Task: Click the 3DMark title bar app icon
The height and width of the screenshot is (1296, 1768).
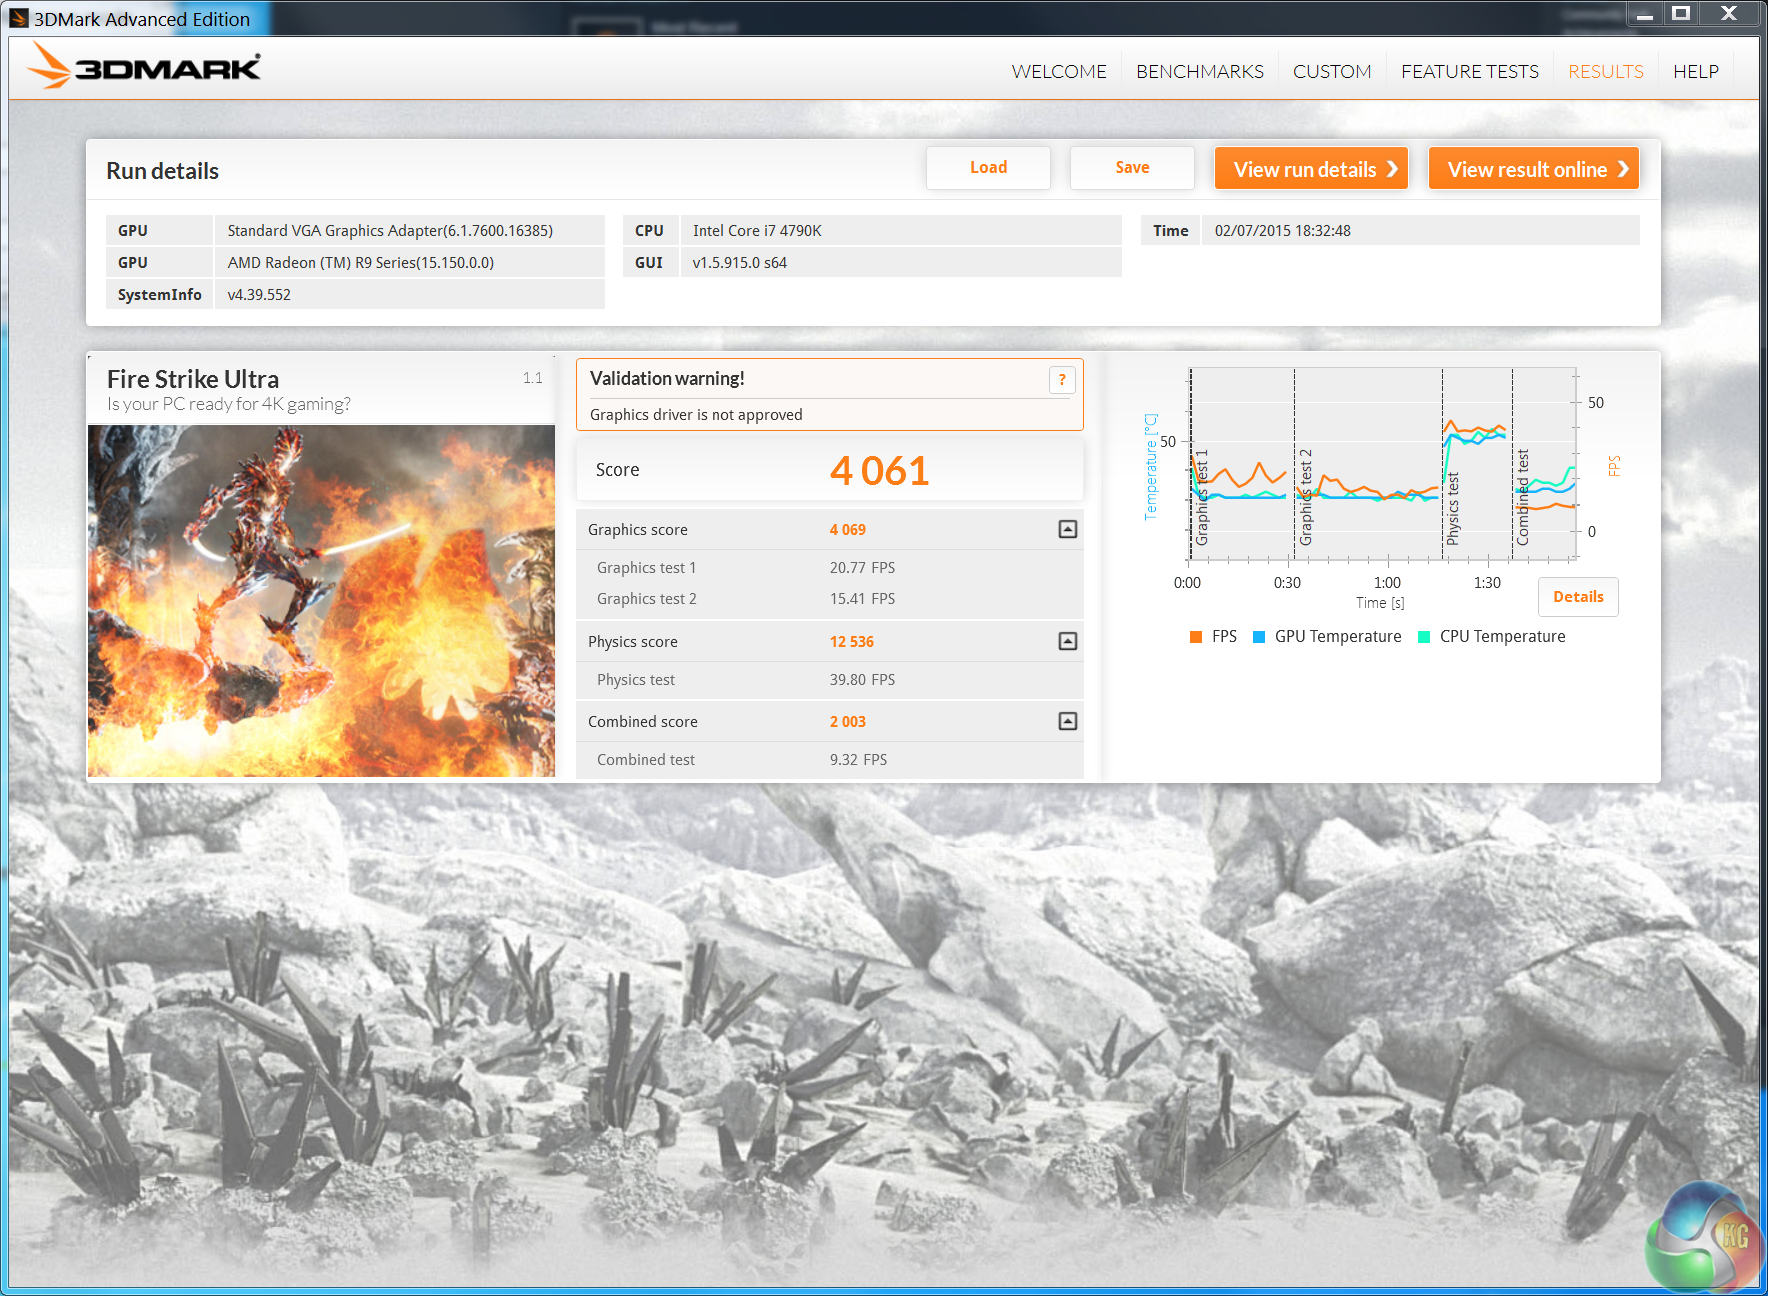Action: point(19,18)
